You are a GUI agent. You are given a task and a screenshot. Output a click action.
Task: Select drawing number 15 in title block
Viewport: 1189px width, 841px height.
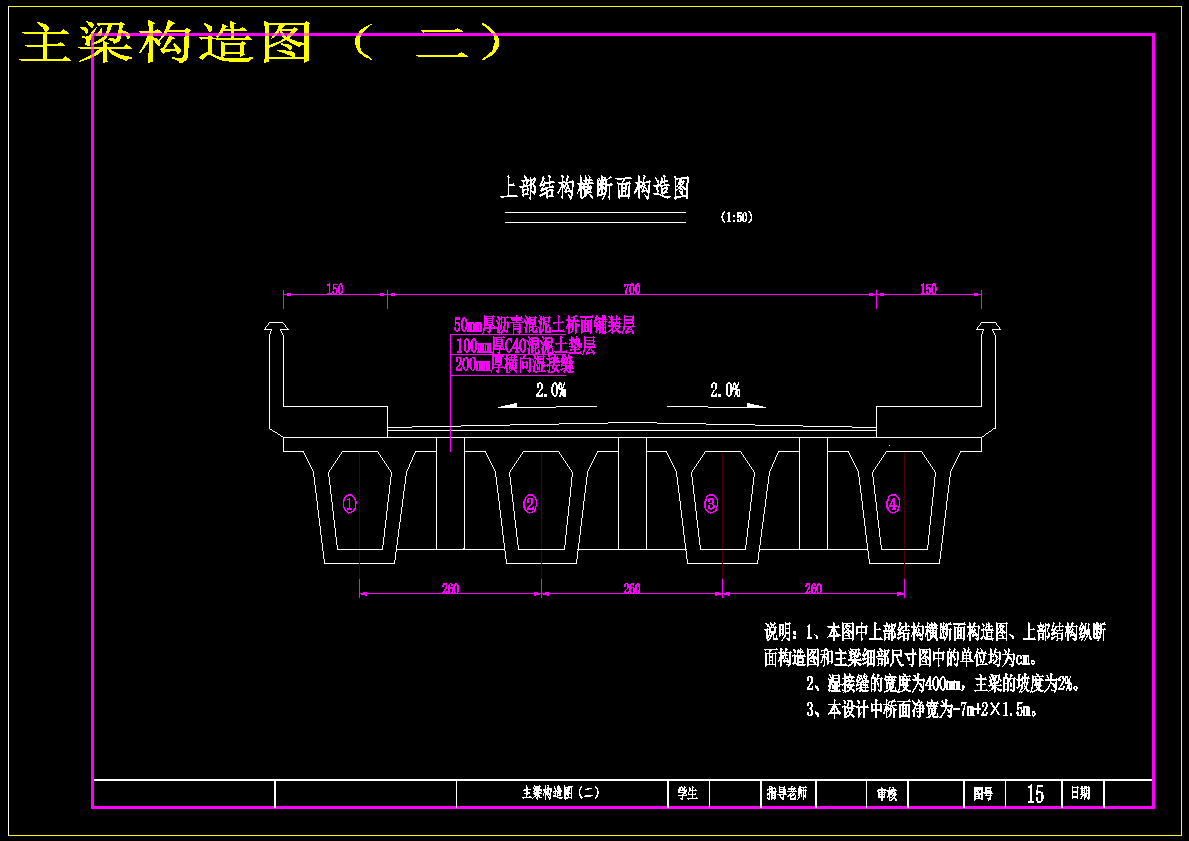click(x=1035, y=794)
